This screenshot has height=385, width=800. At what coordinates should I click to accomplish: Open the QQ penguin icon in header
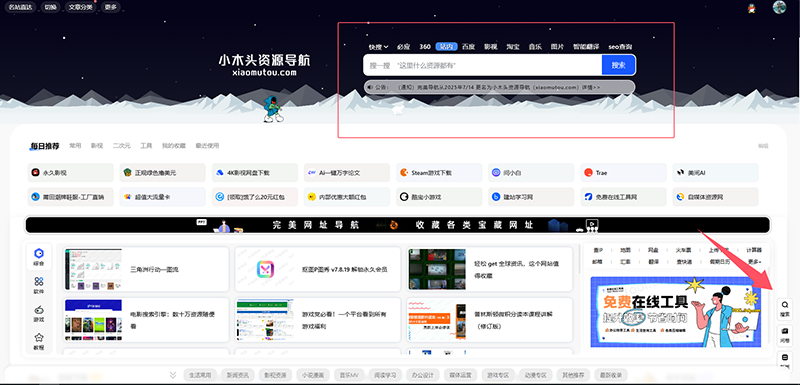pos(751,8)
